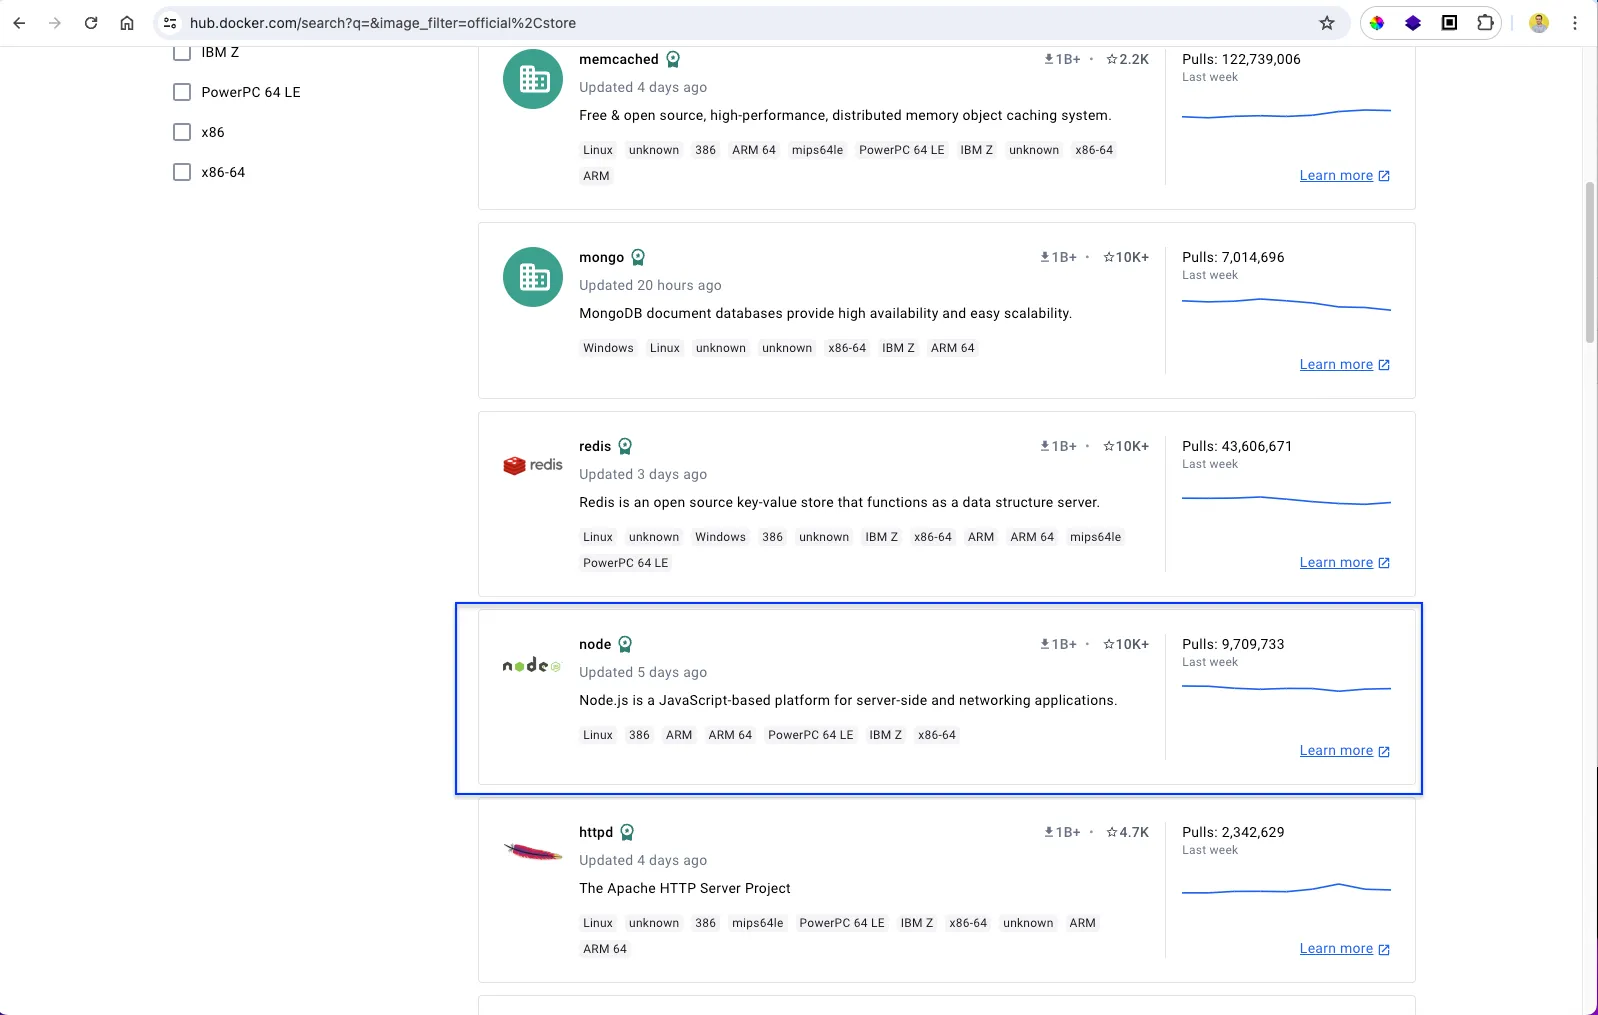Click the redis weekly pulls chart

click(1286, 500)
